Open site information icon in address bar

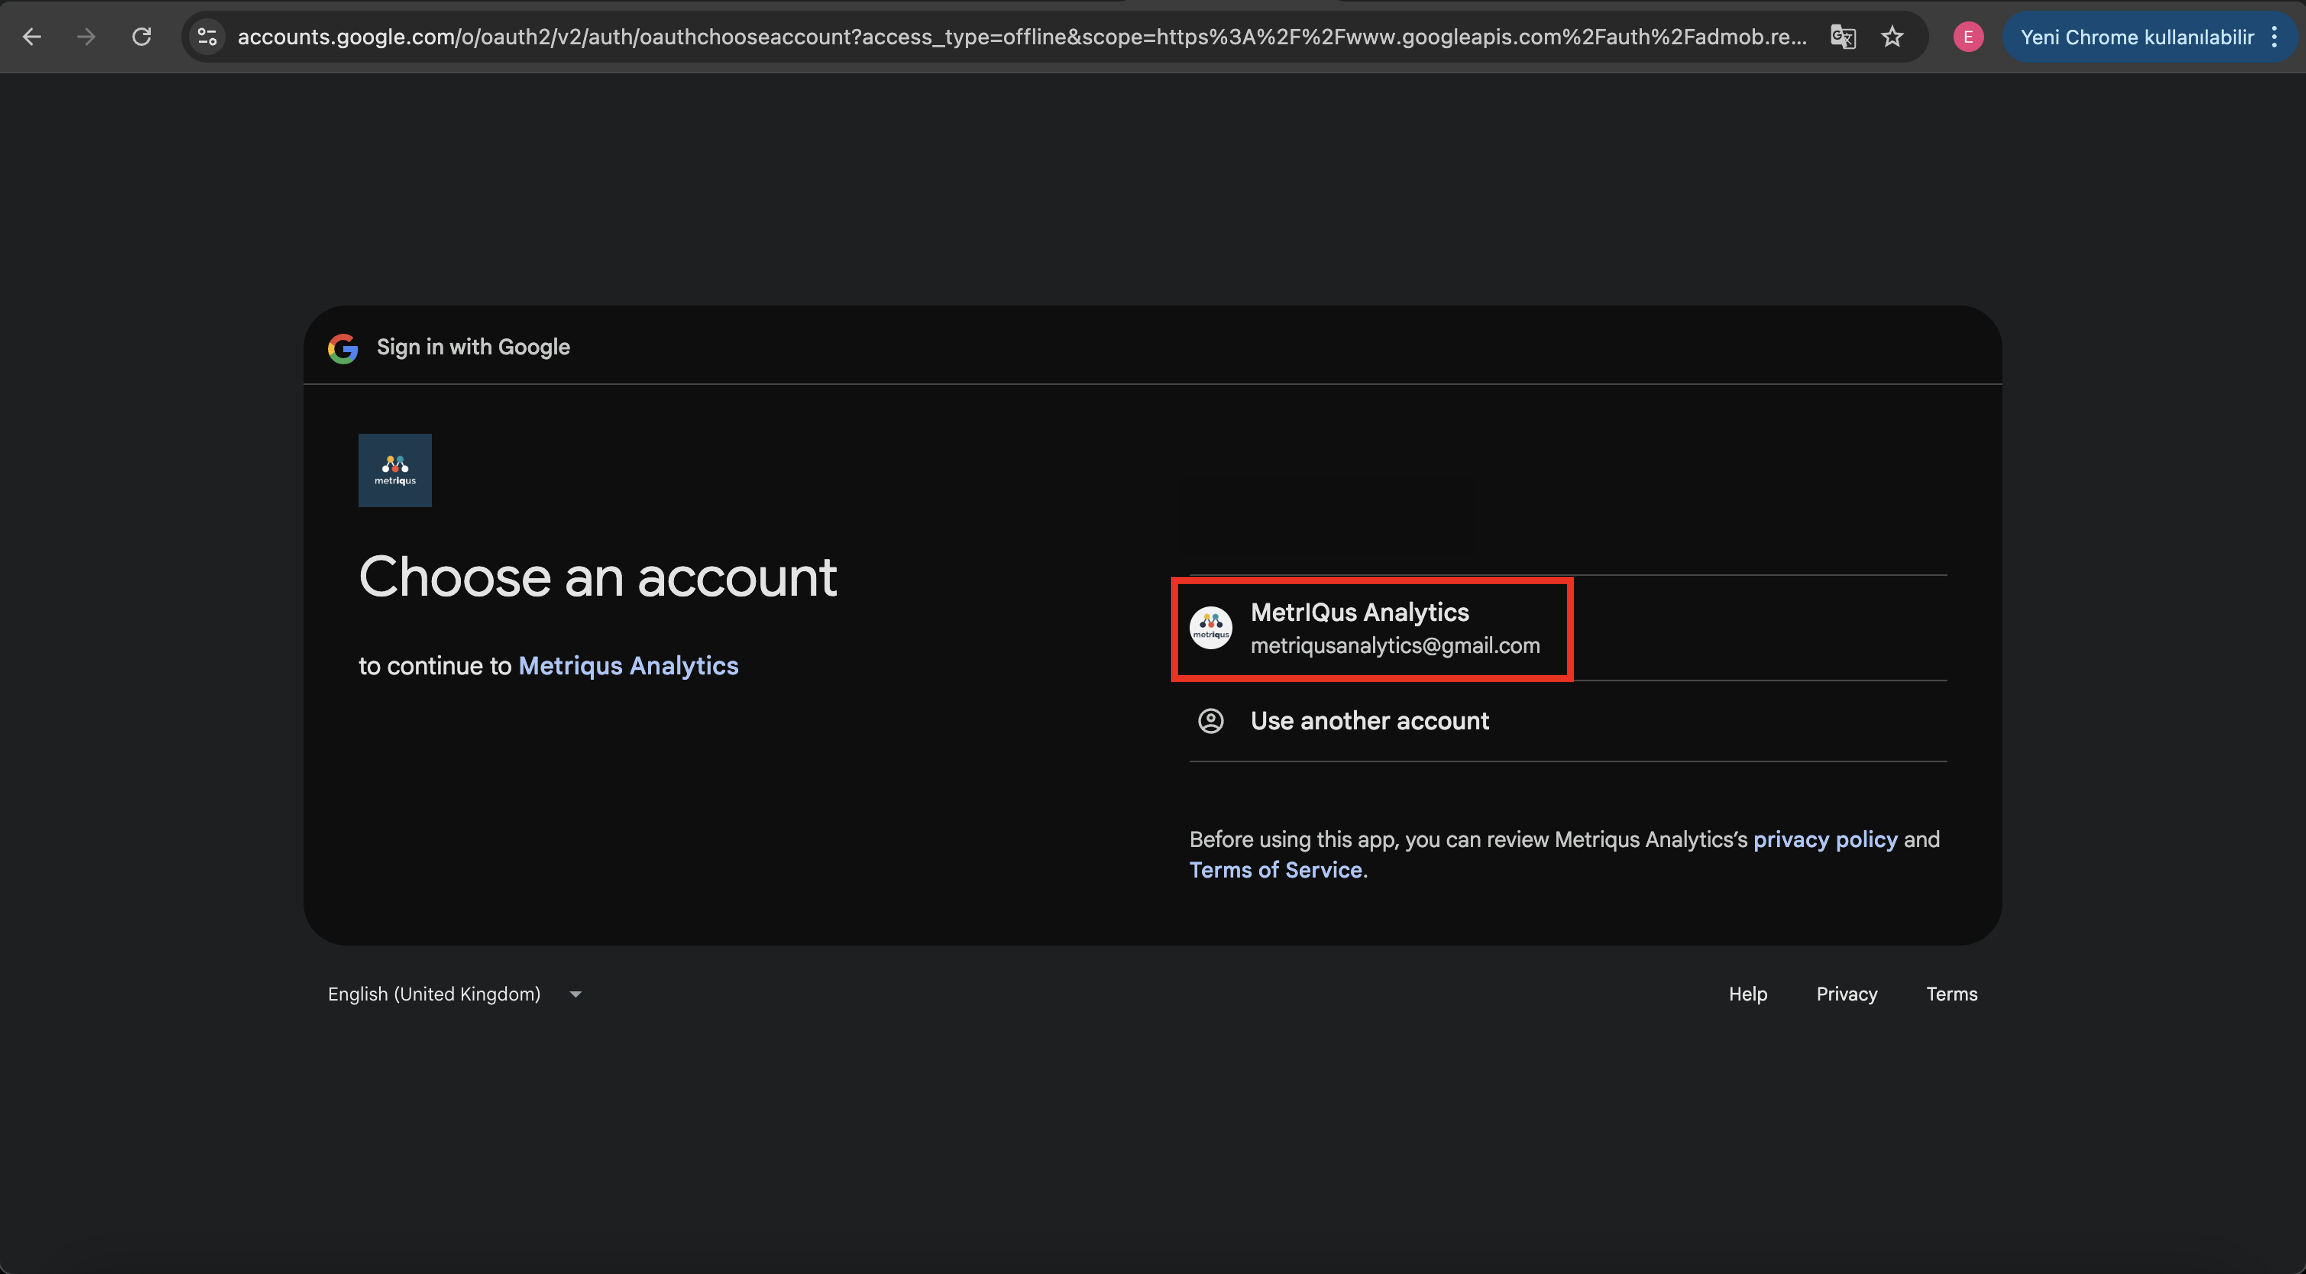(x=207, y=37)
